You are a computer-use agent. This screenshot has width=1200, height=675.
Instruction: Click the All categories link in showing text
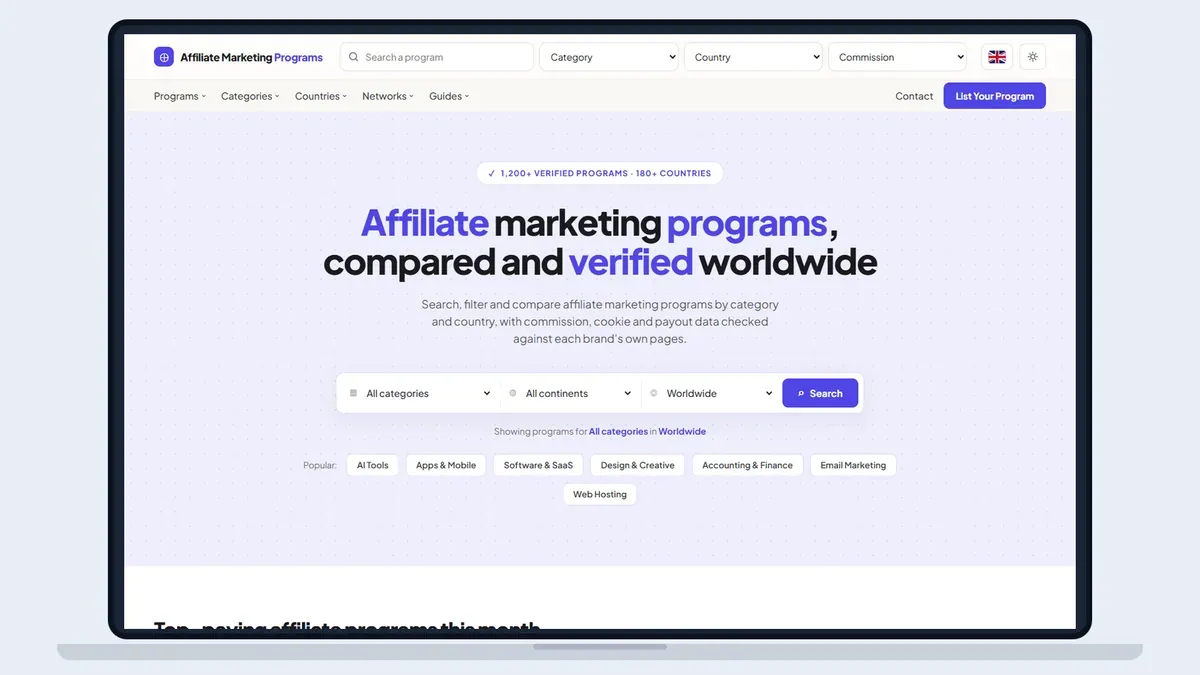click(618, 432)
